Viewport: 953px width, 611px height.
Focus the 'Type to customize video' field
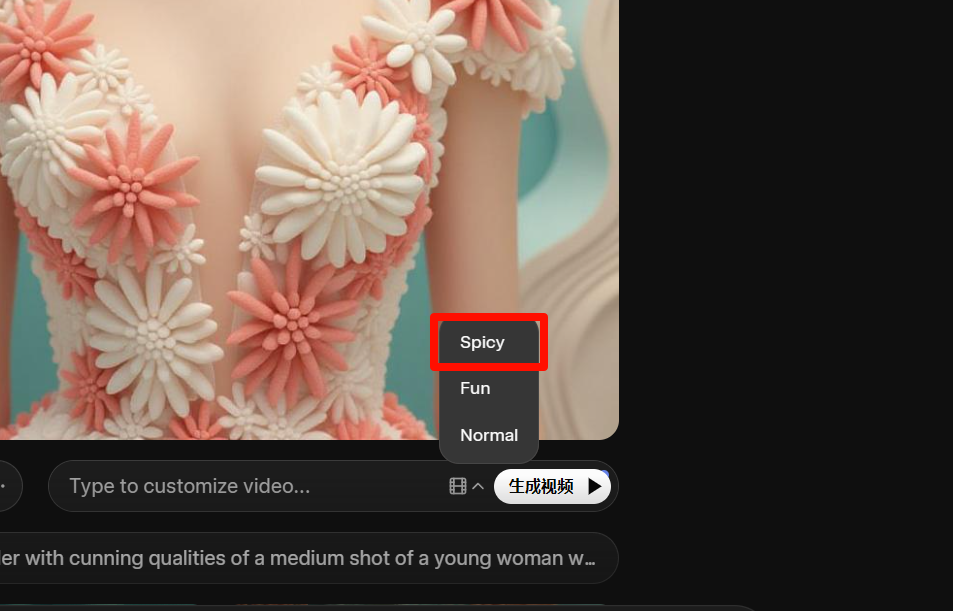coord(250,486)
